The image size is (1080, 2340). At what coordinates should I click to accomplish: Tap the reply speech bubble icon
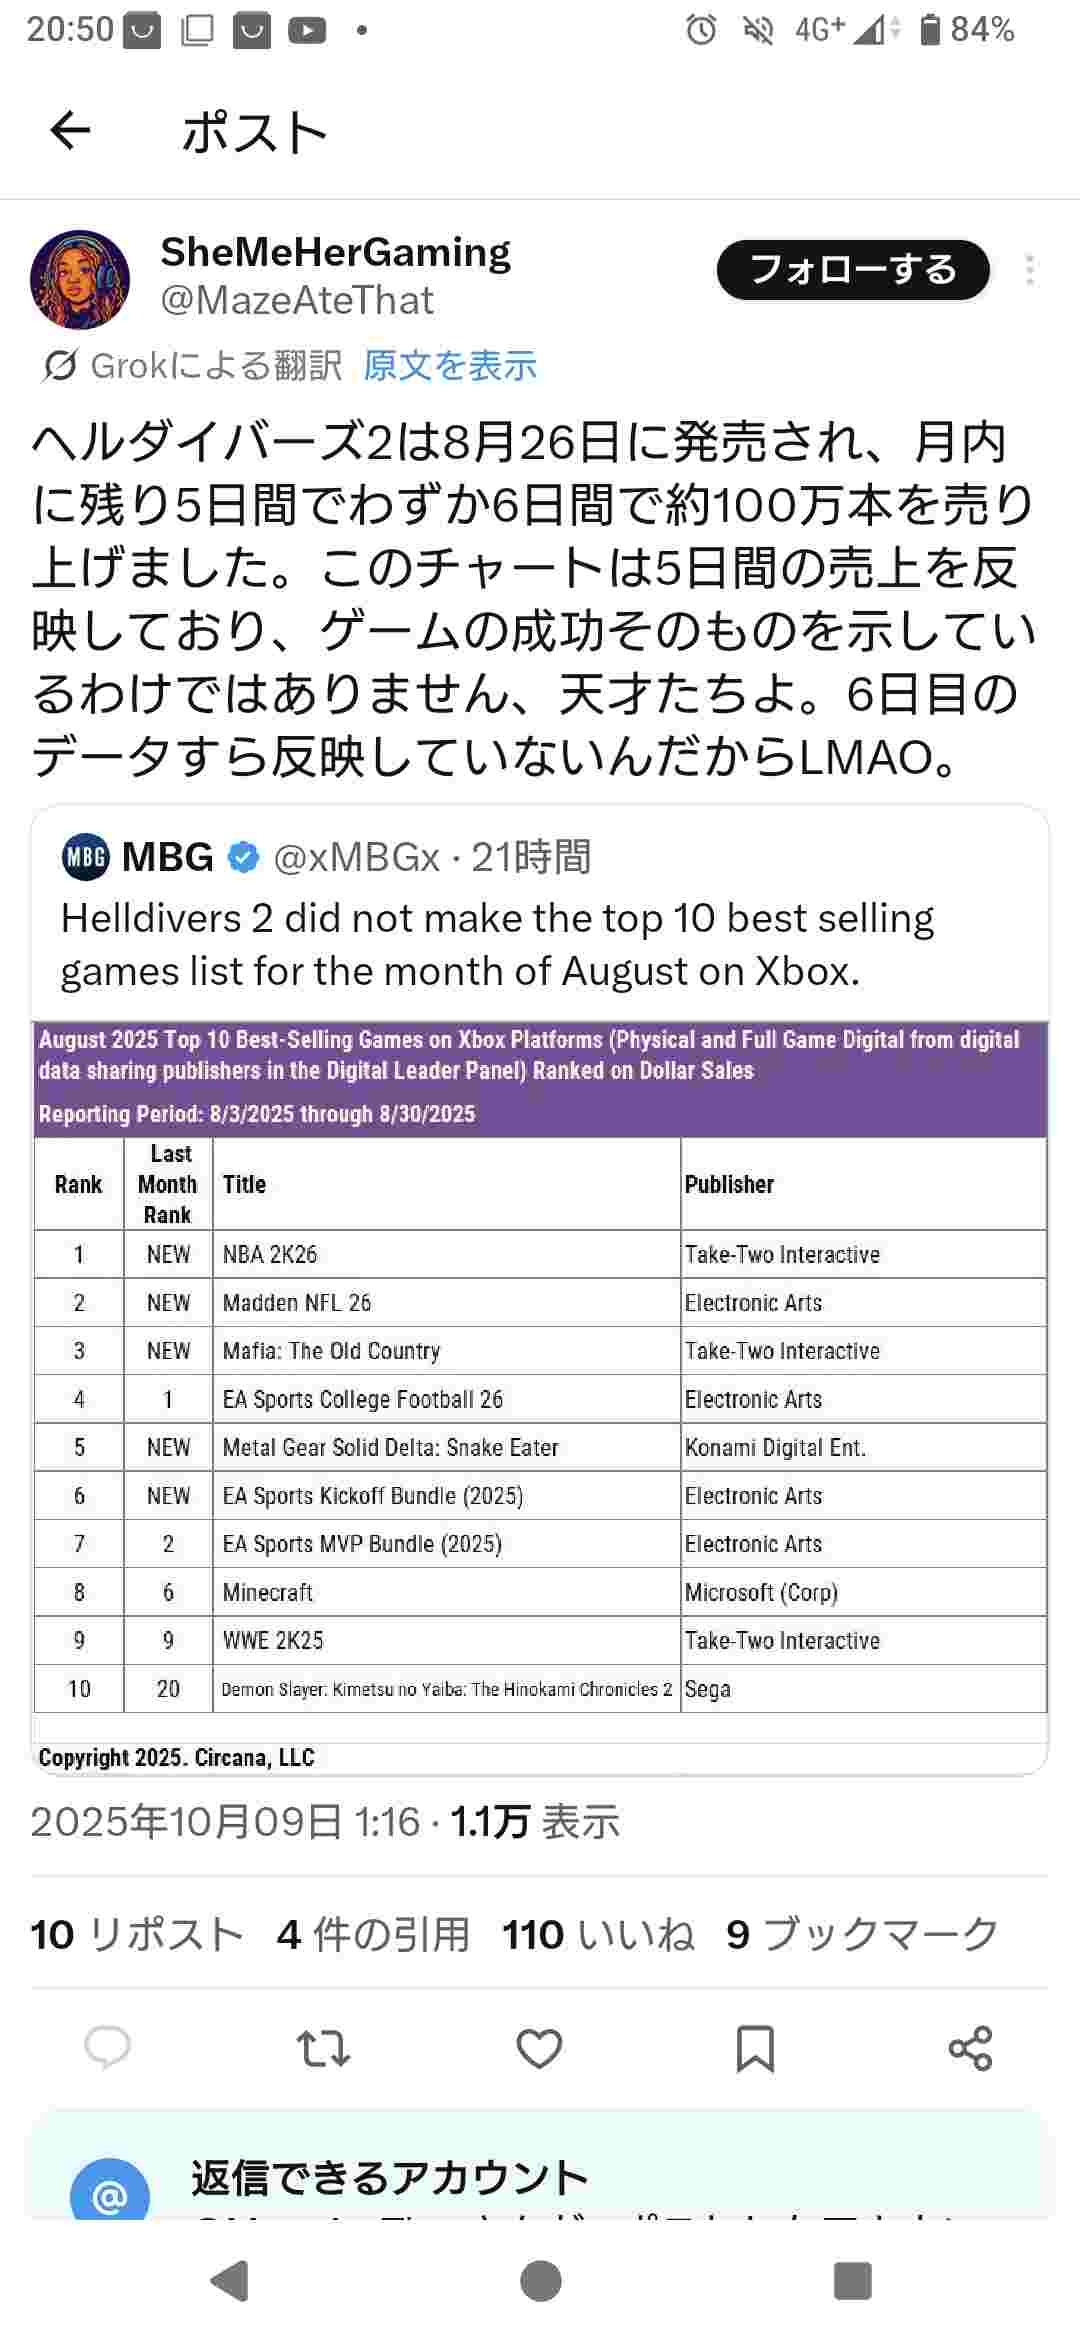(x=108, y=2048)
